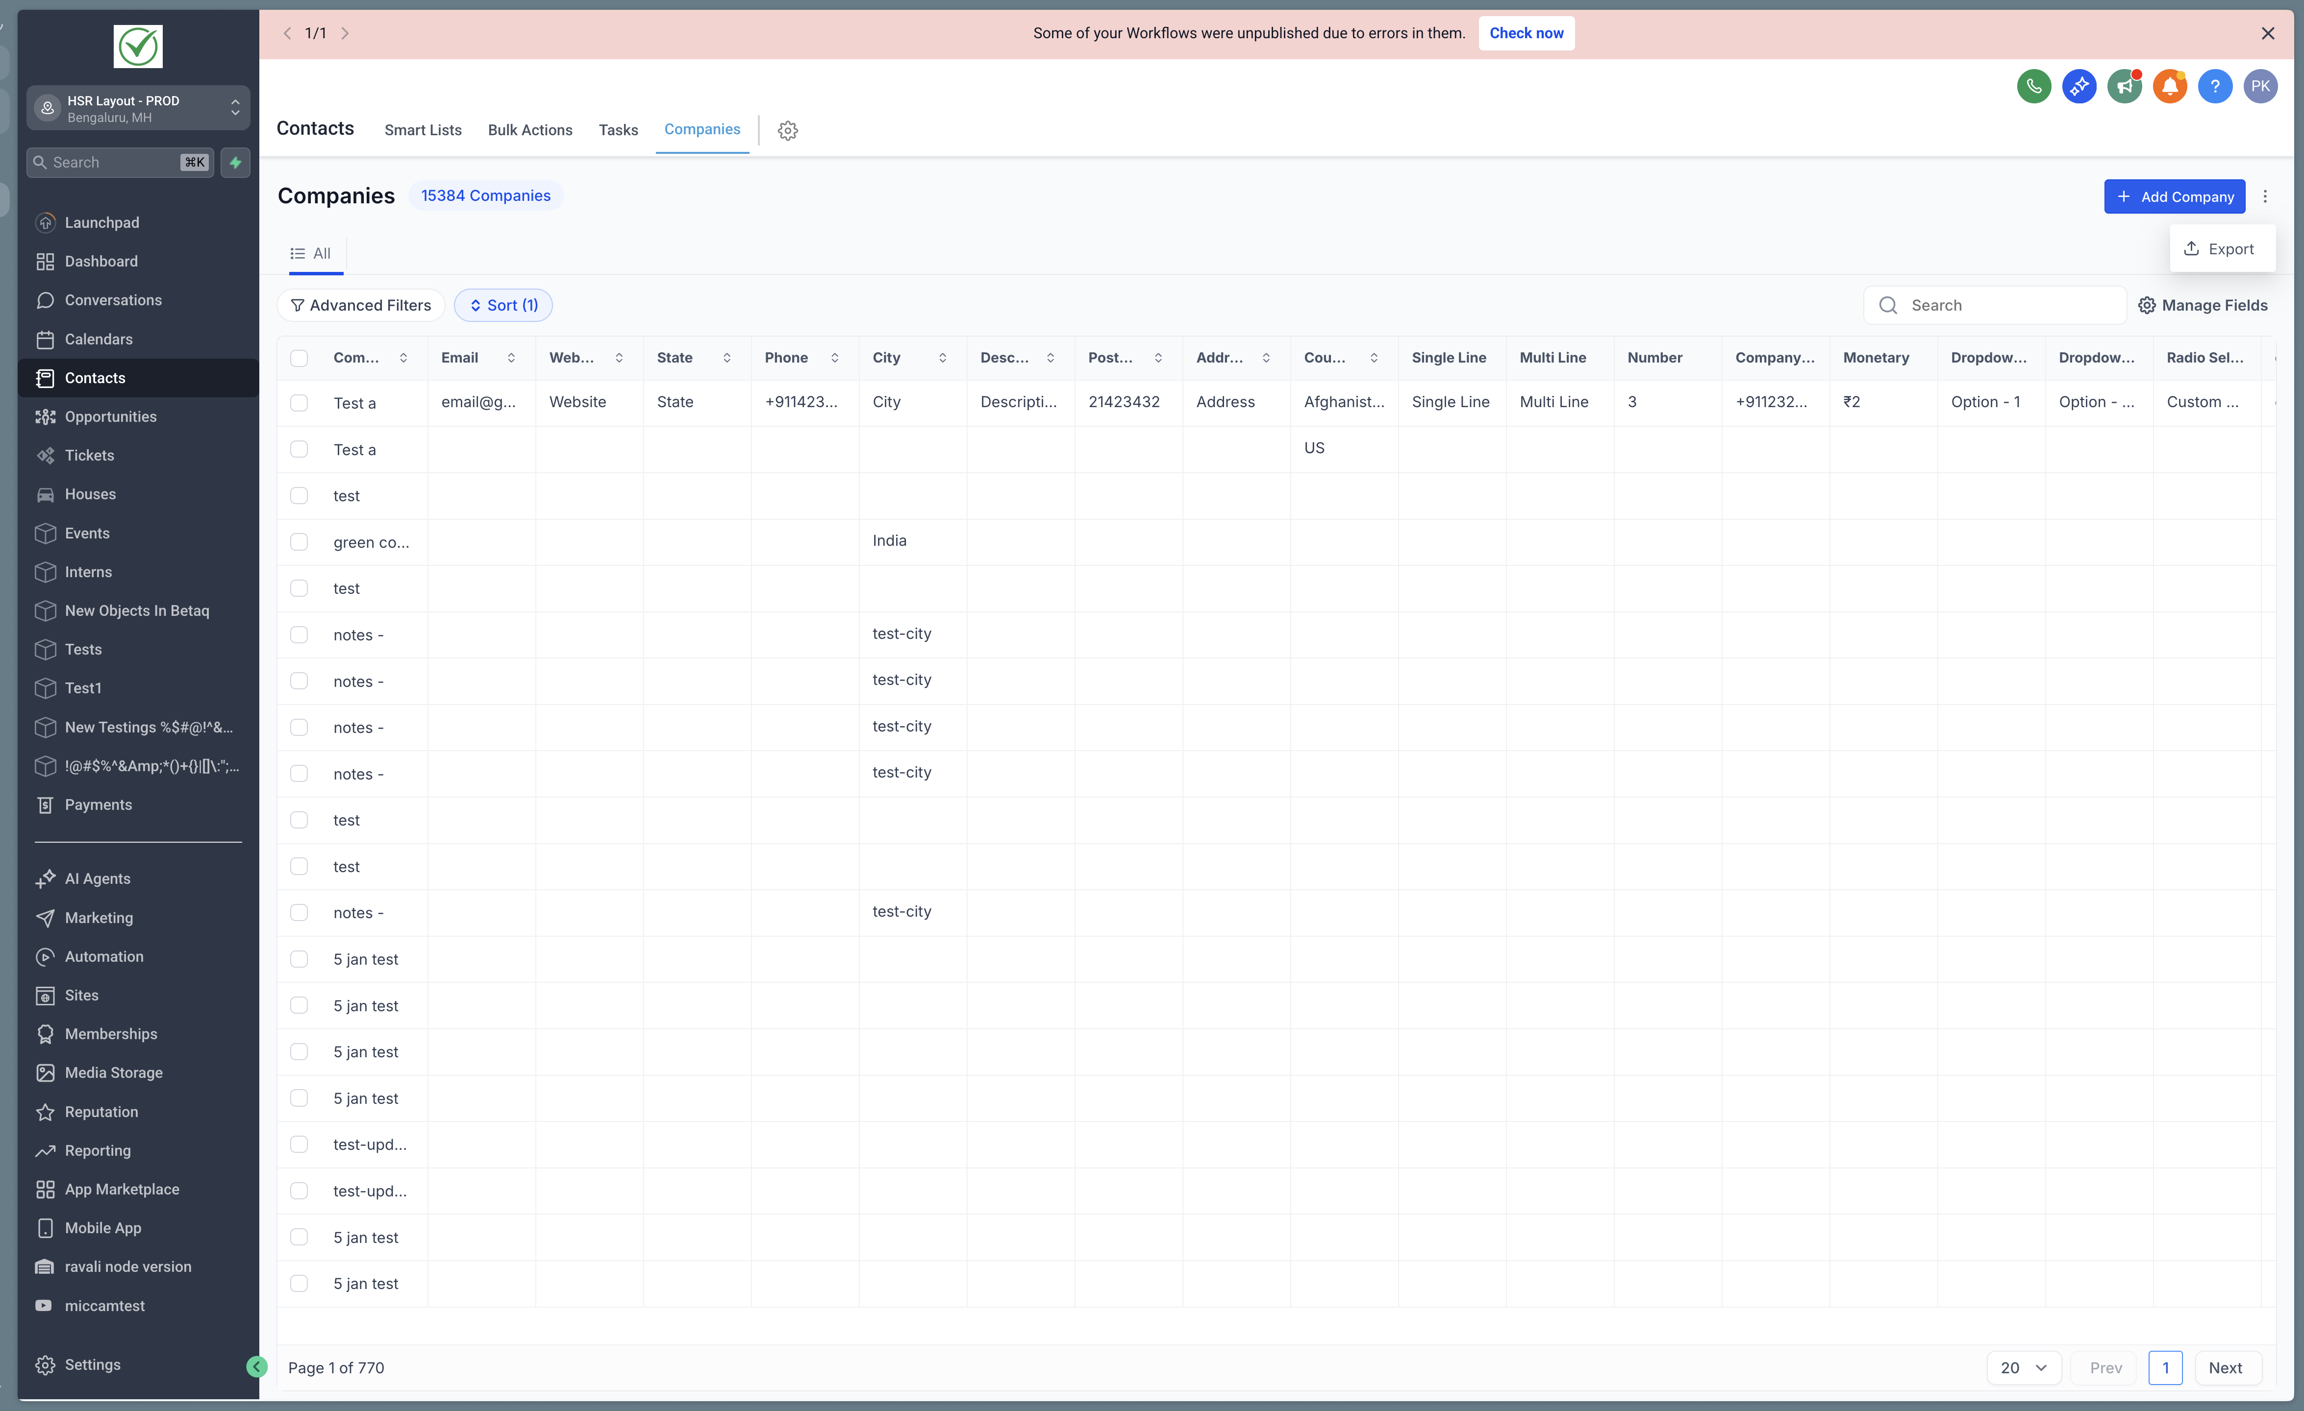Image resolution: width=2304 pixels, height=1411 pixels.
Task: Open the blue help question mark icon
Action: click(2214, 86)
